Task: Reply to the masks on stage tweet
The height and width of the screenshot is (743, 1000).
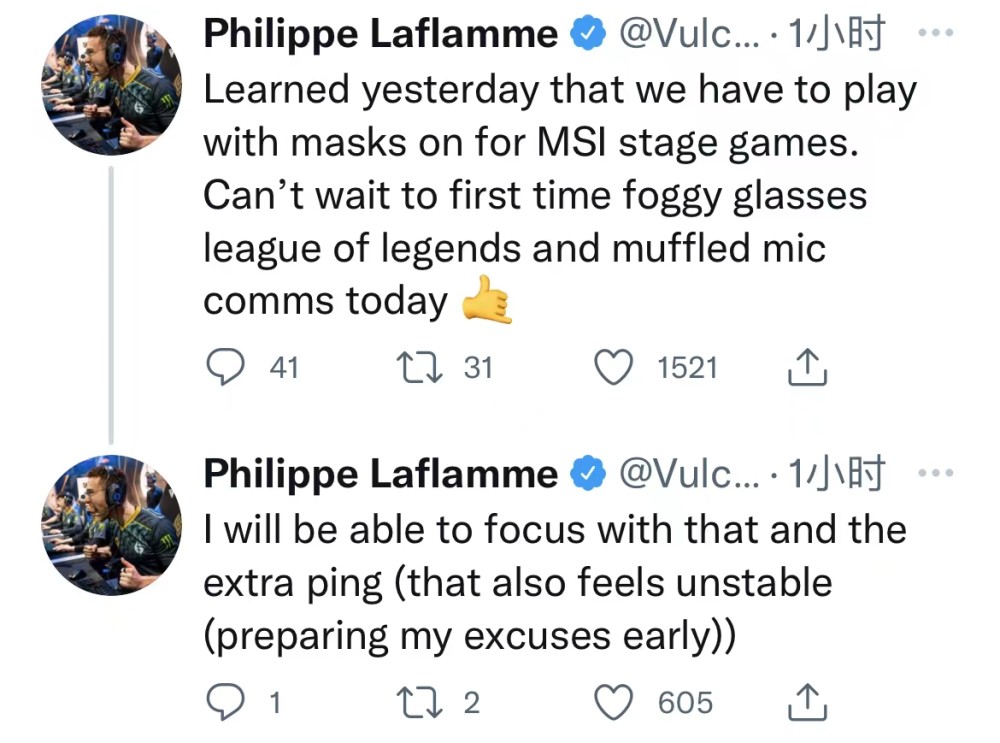Action: point(225,368)
